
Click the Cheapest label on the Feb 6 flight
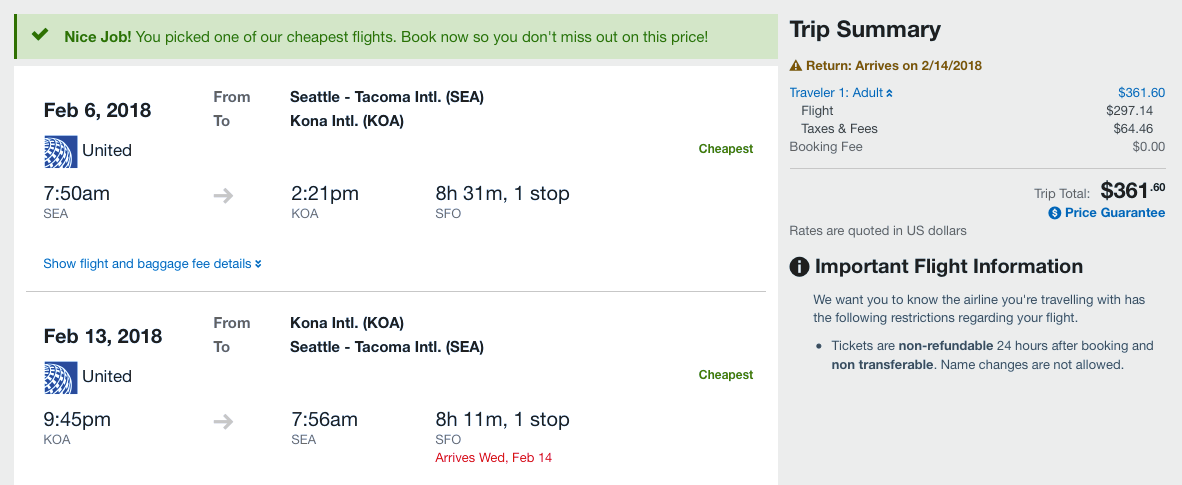(725, 149)
